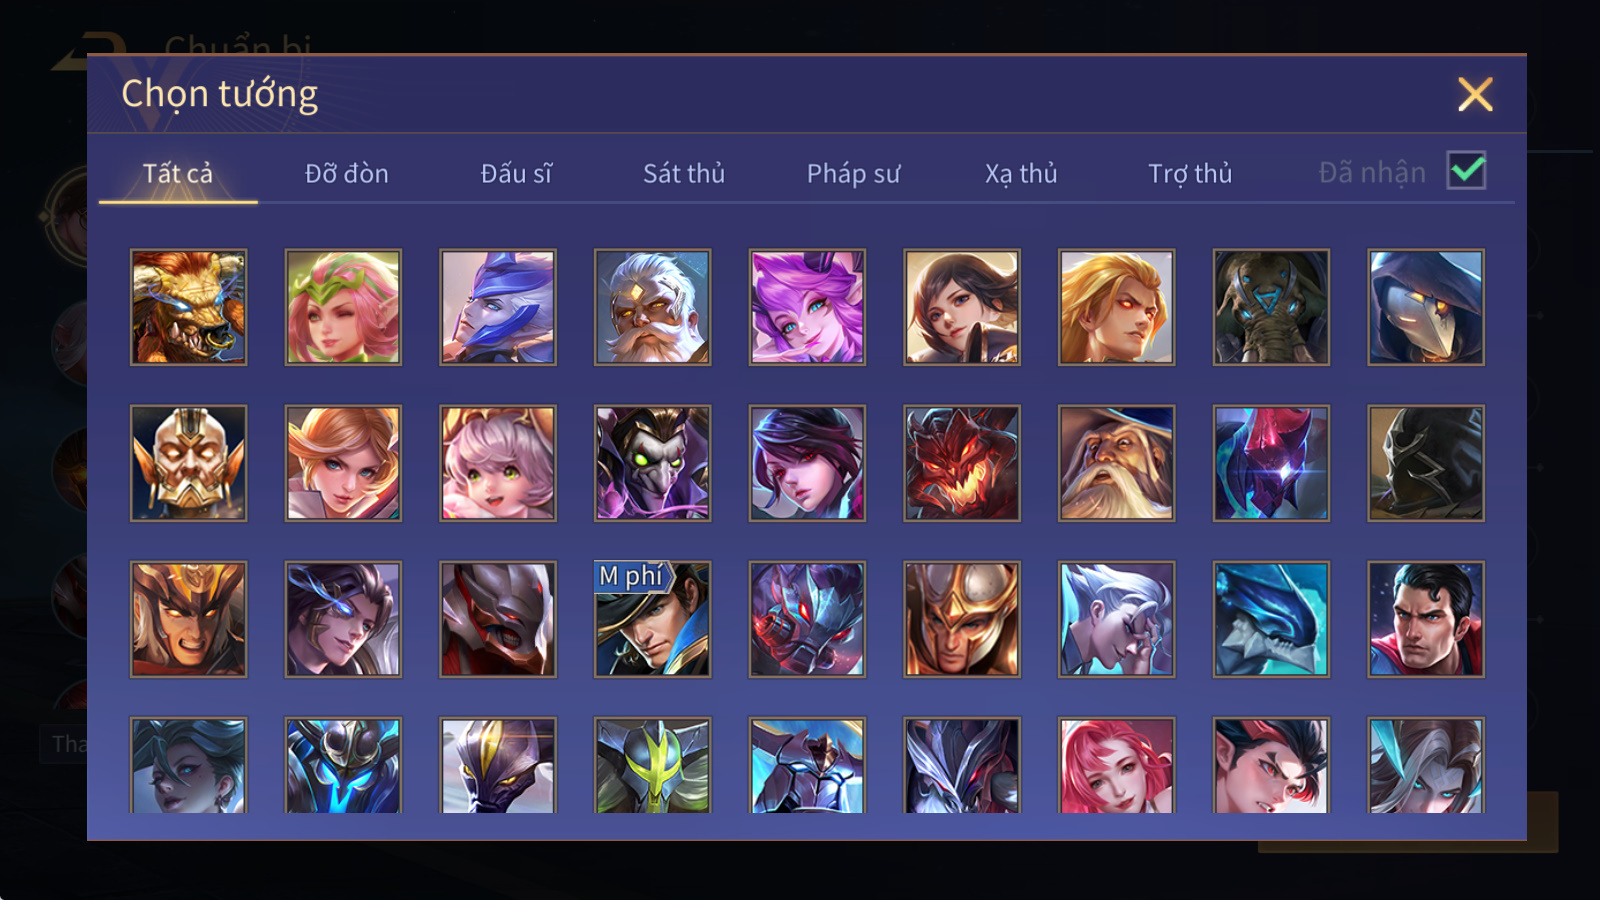This screenshot has height=900, width=1600.
Task: Close the 'Chọn tướng' dialog
Action: pos(1475,95)
